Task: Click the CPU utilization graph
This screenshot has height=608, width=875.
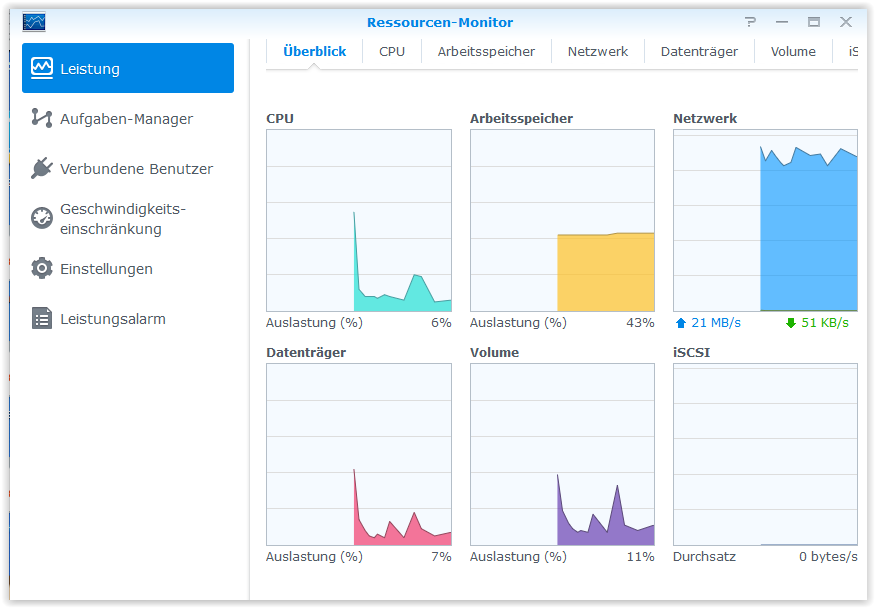Action: tap(359, 220)
